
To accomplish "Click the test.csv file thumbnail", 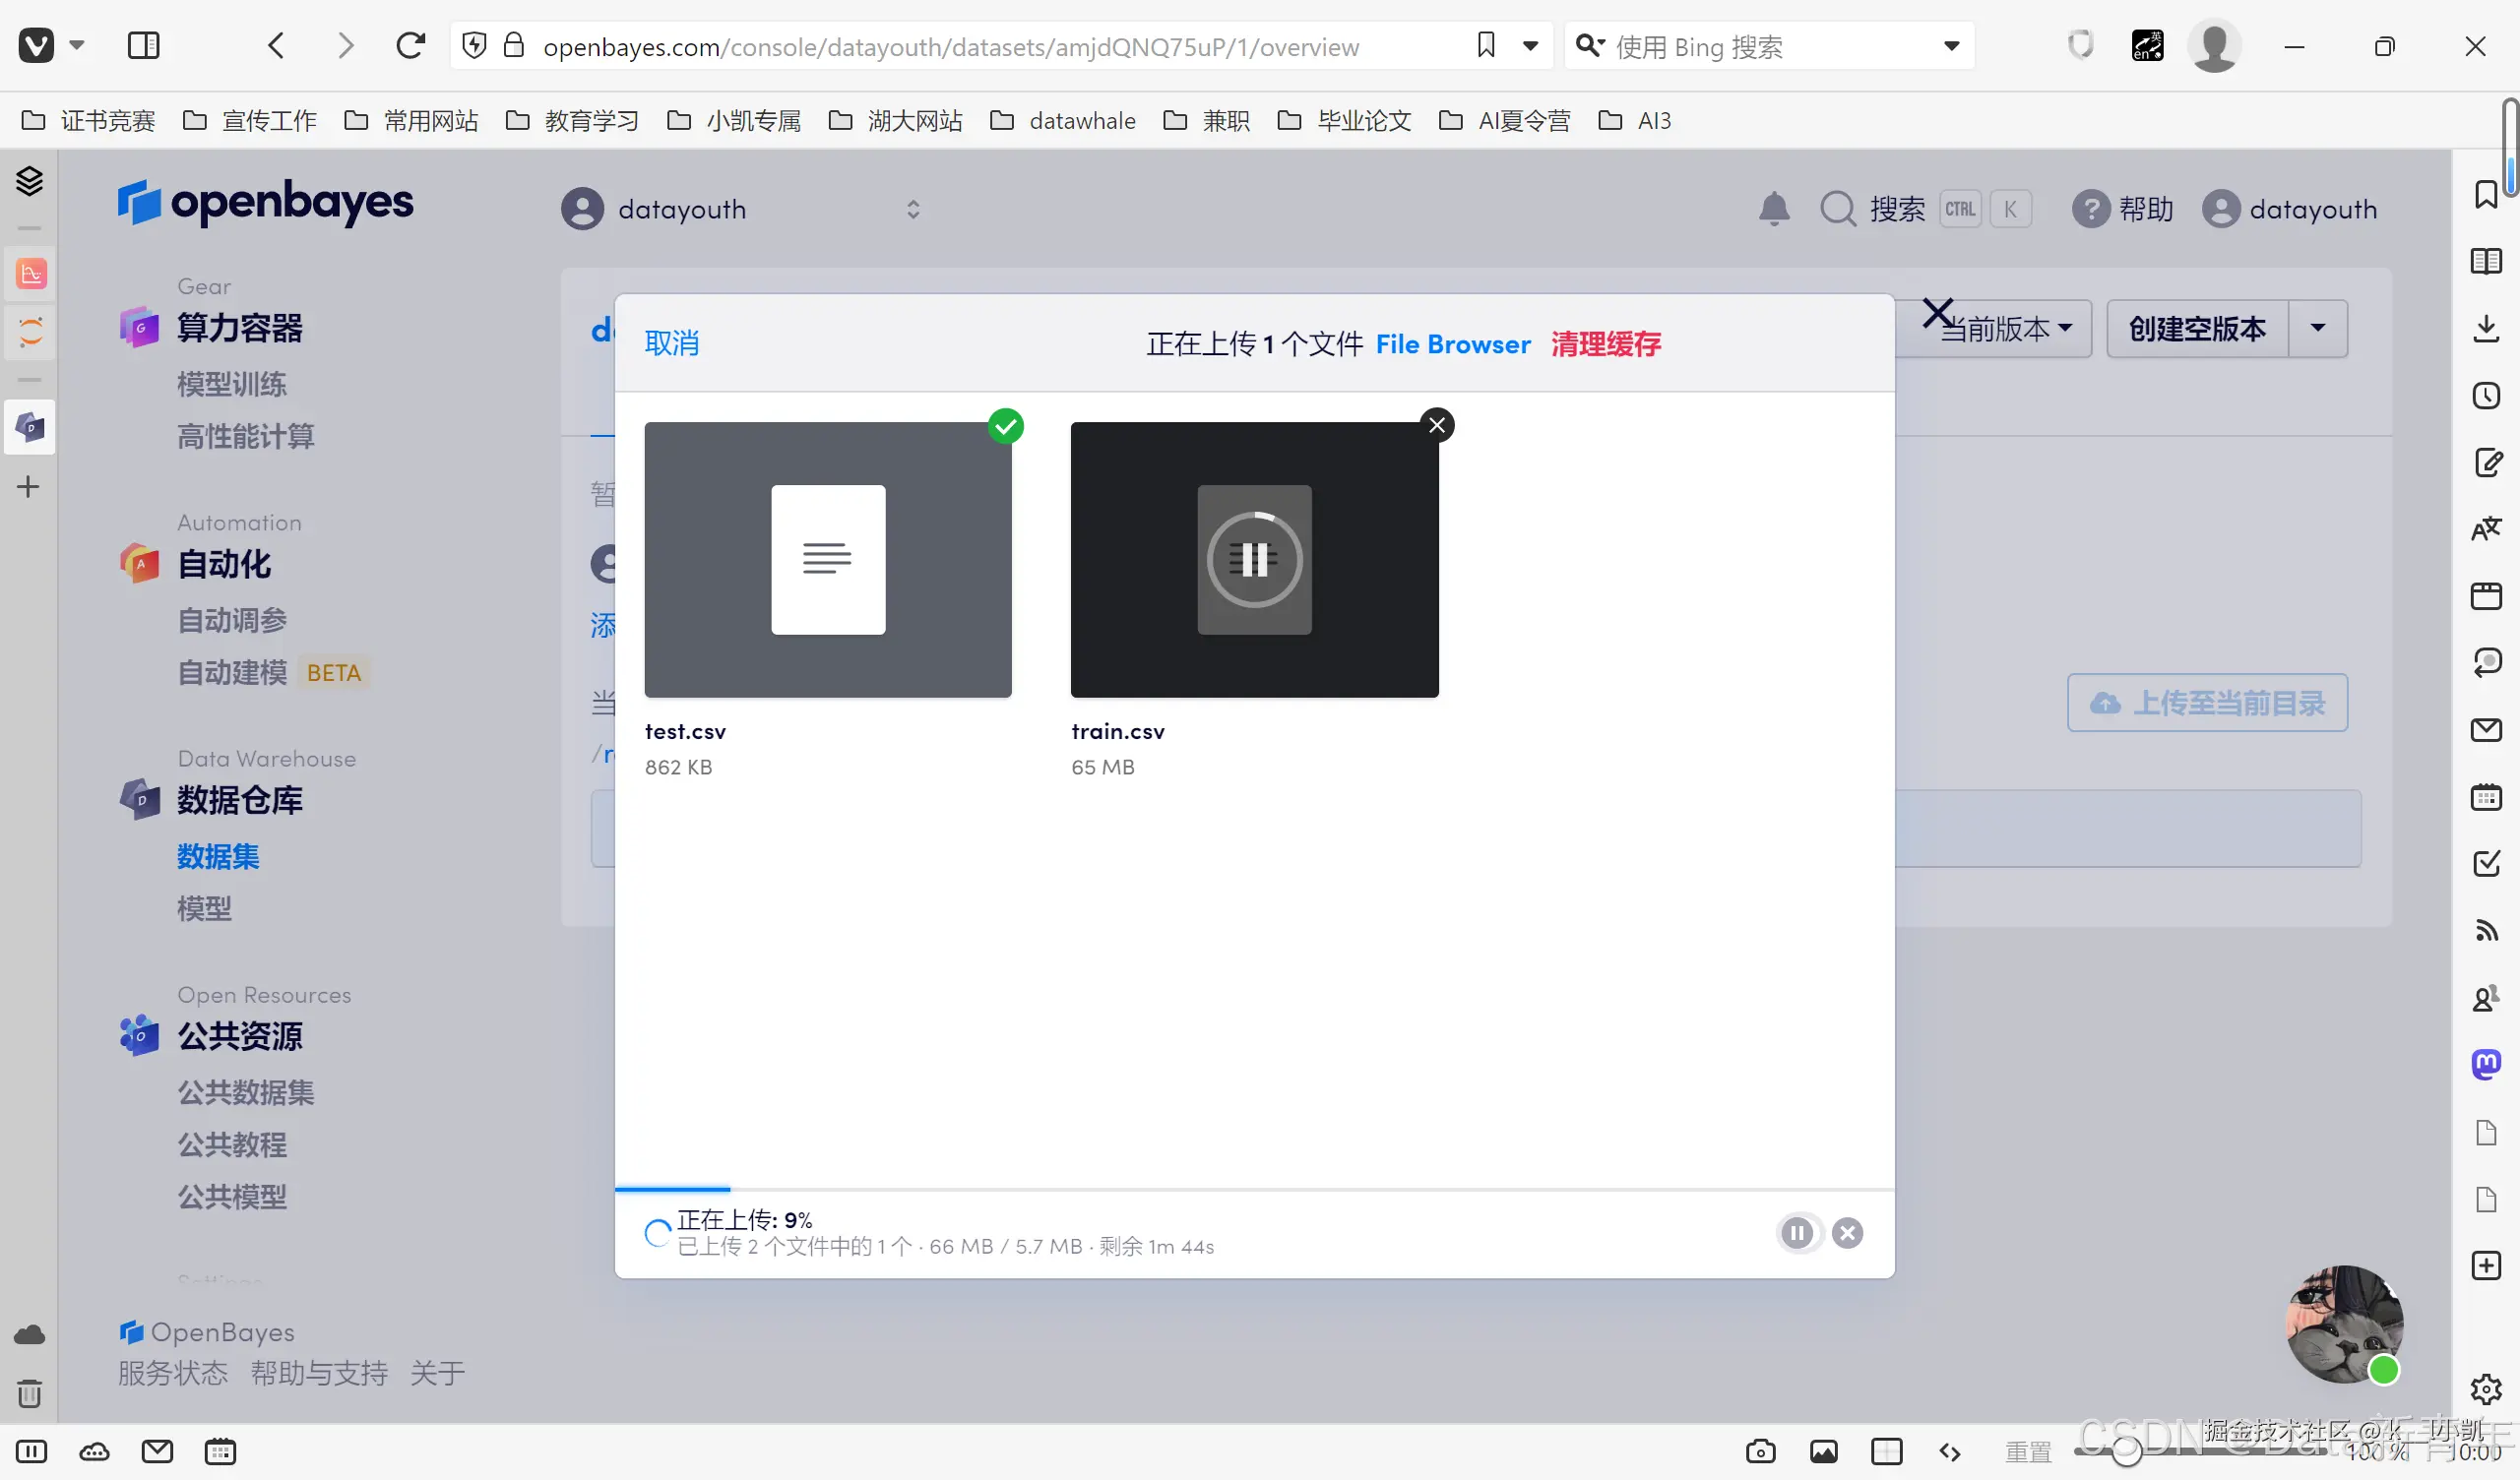I will [827, 559].
